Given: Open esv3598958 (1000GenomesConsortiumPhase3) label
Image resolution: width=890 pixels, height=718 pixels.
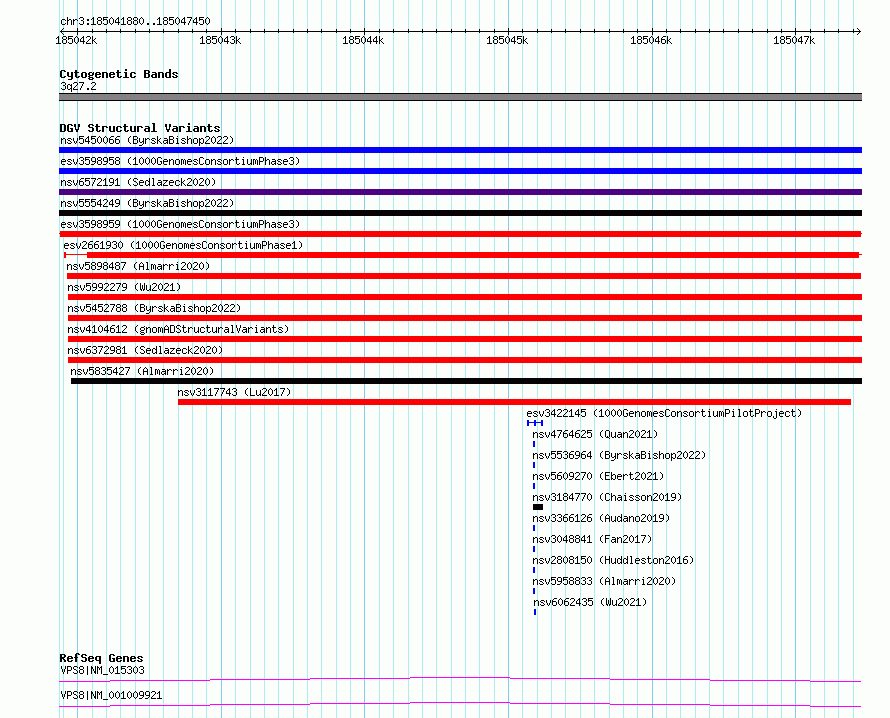Looking at the screenshot, I should pos(180,161).
